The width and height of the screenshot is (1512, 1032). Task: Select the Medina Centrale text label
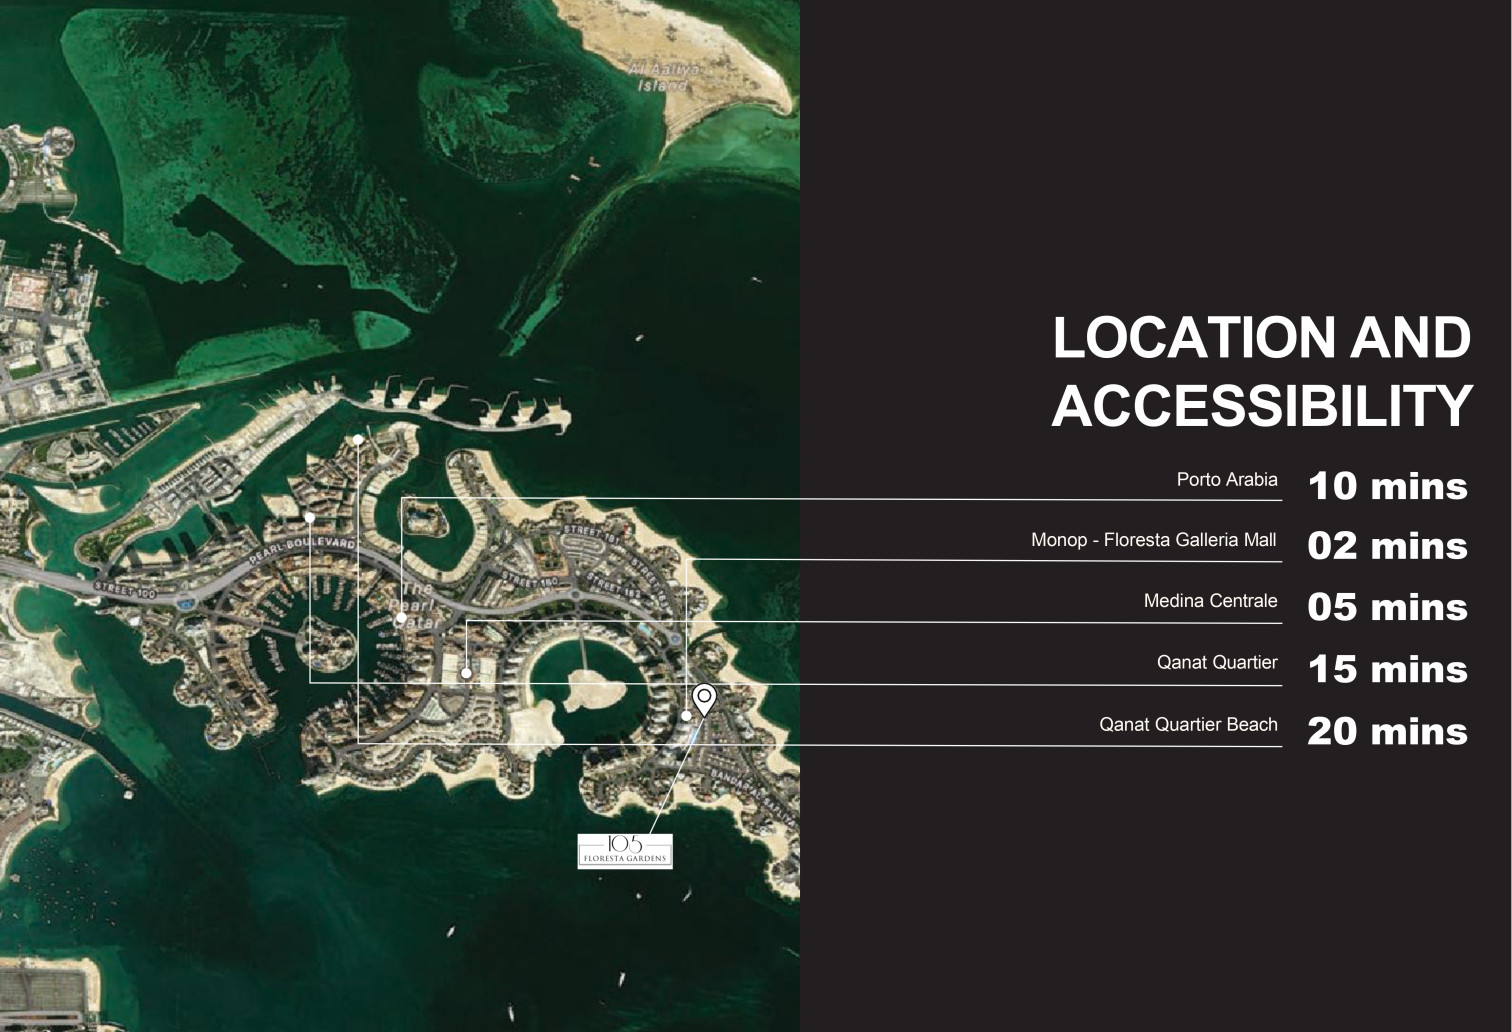click(1210, 601)
